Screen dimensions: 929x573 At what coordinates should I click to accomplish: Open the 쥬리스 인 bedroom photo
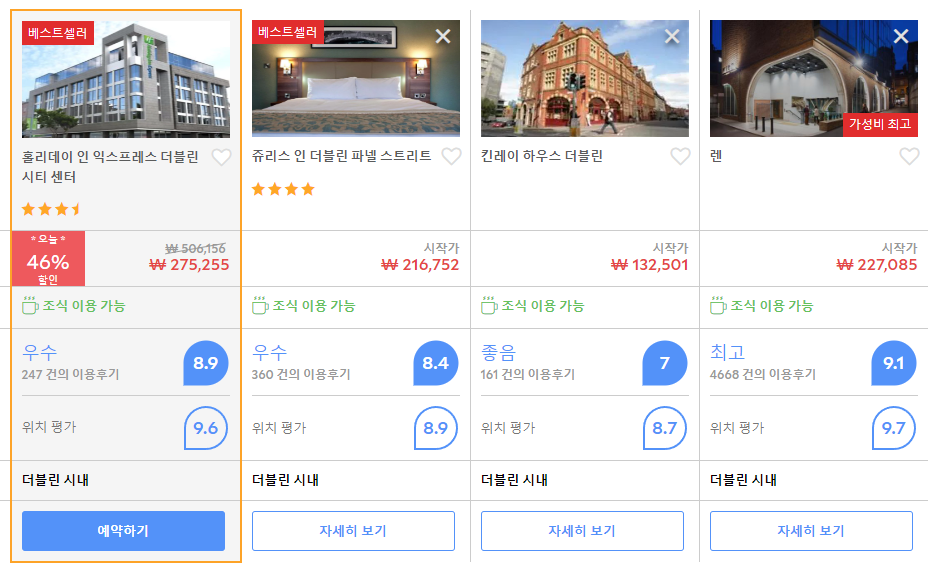click(355, 79)
